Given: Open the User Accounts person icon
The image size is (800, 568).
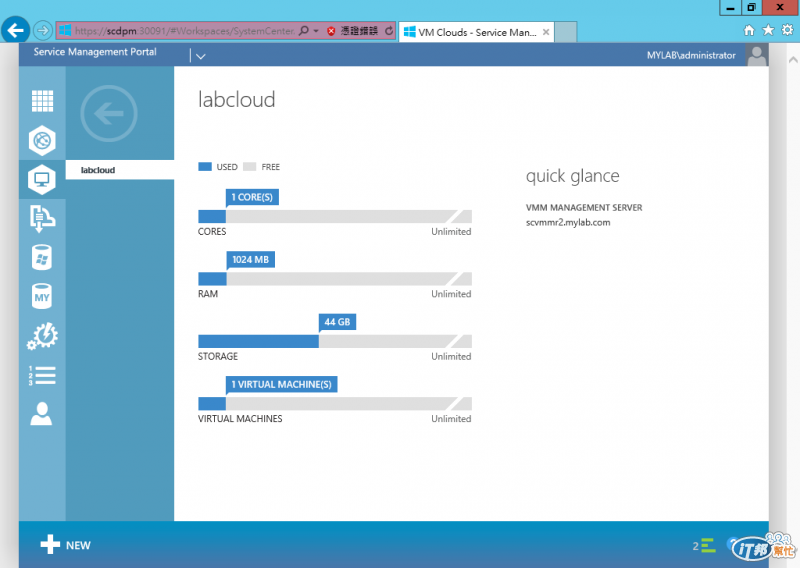Looking at the screenshot, I should click(41, 414).
